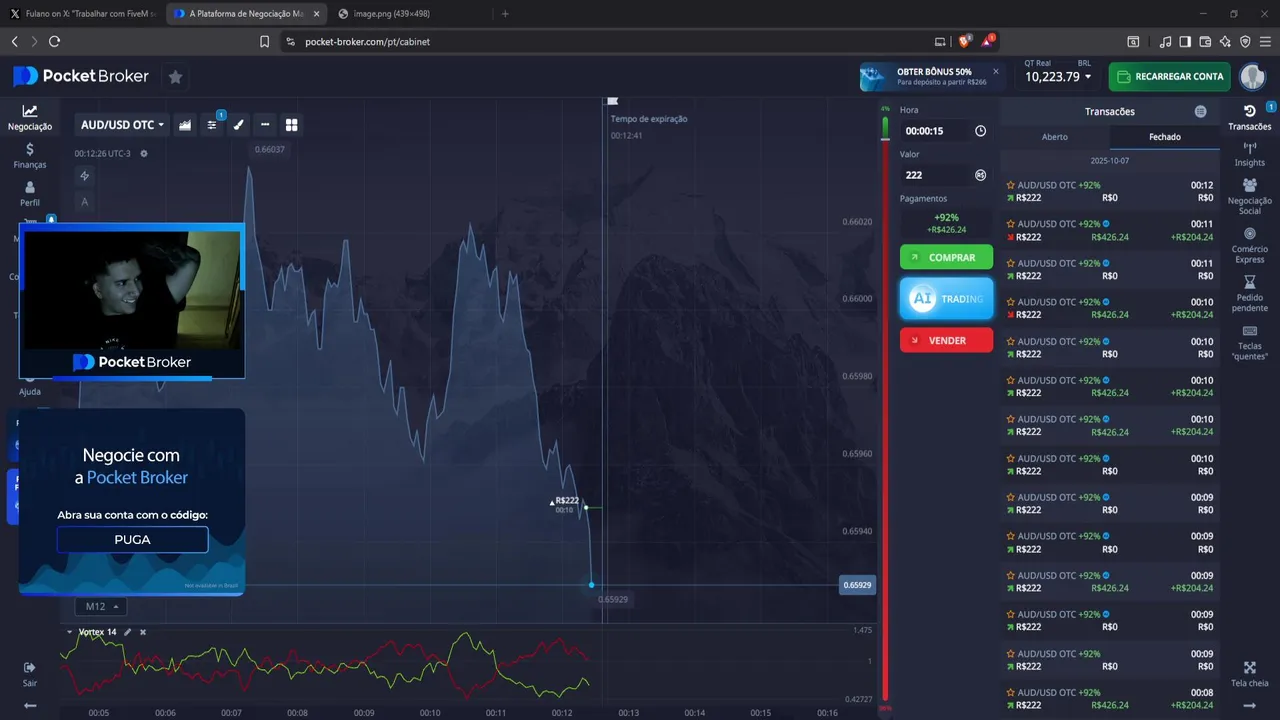1280x720 pixels.
Task: Open the multi-chart grid layout icon
Action: tap(292, 125)
